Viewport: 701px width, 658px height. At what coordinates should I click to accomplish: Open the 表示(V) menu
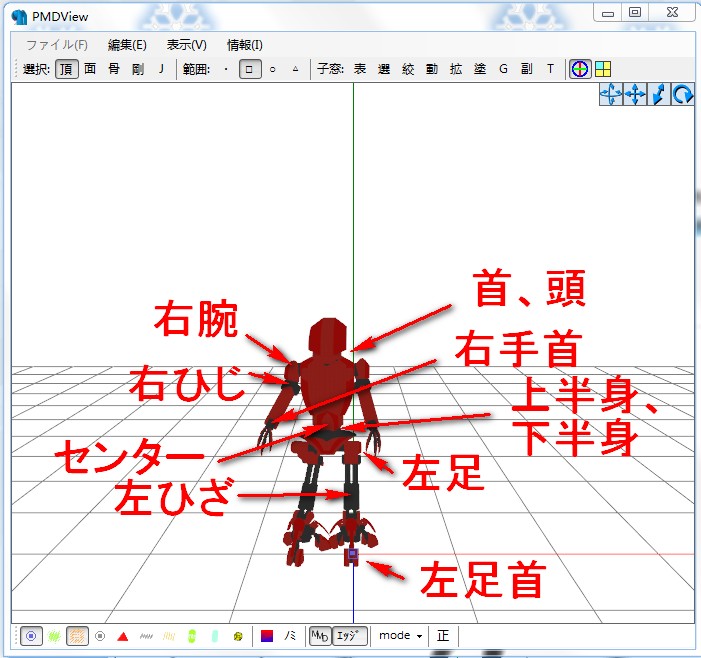[186, 45]
